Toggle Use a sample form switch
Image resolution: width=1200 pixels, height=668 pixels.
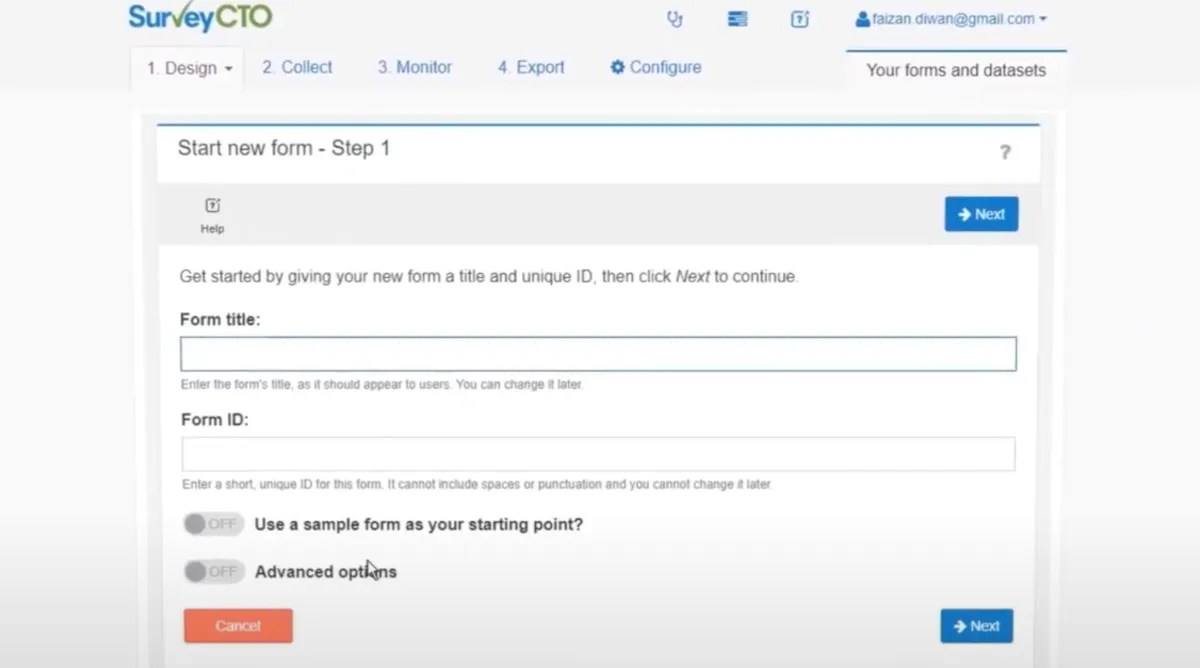[x=214, y=524]
